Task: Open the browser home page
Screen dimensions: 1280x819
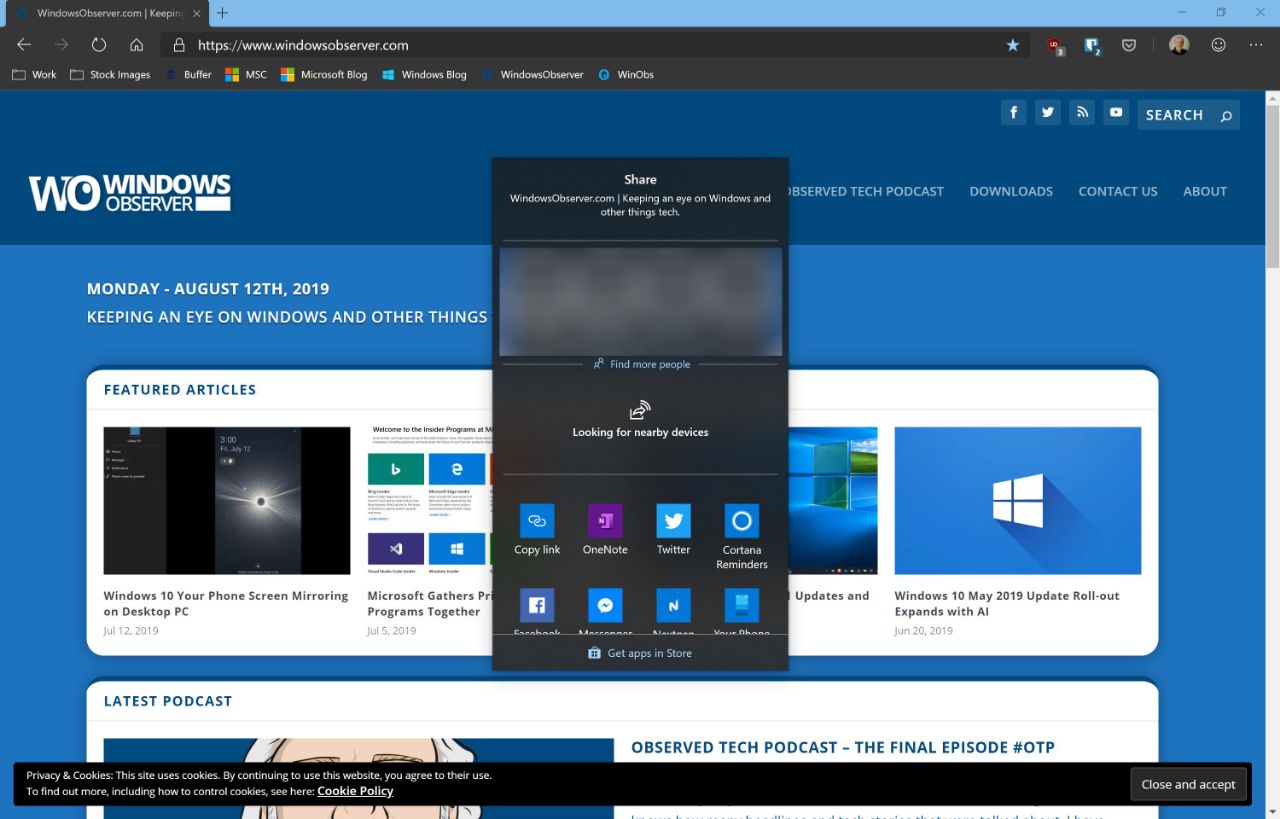Action: click(137, 45)
